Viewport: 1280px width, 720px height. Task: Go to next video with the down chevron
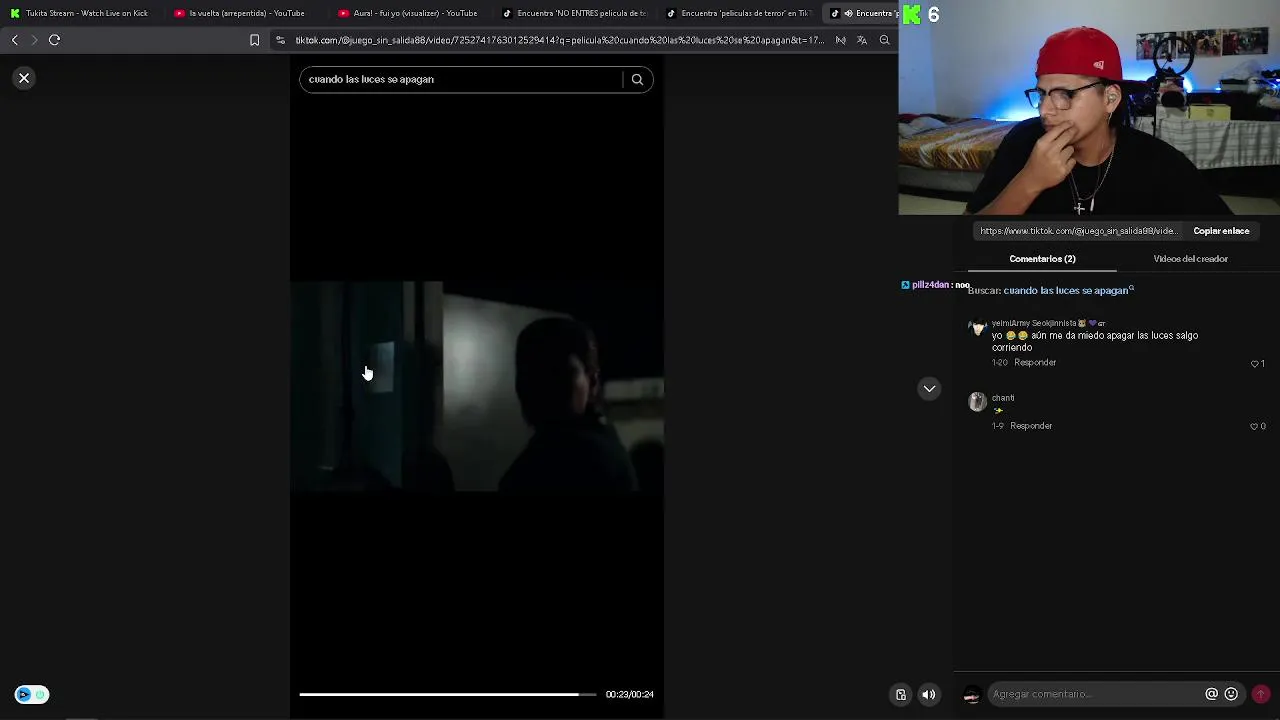point(929,389)
